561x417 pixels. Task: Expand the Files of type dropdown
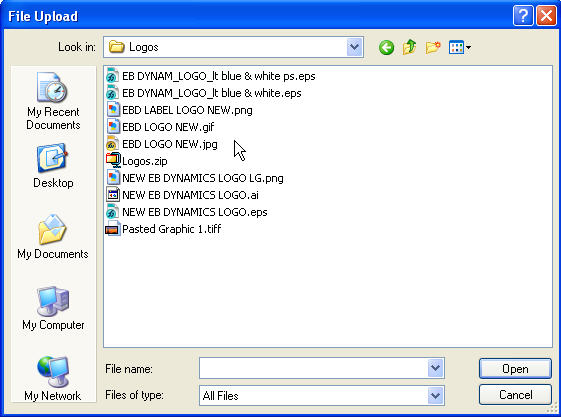[435, 396]
